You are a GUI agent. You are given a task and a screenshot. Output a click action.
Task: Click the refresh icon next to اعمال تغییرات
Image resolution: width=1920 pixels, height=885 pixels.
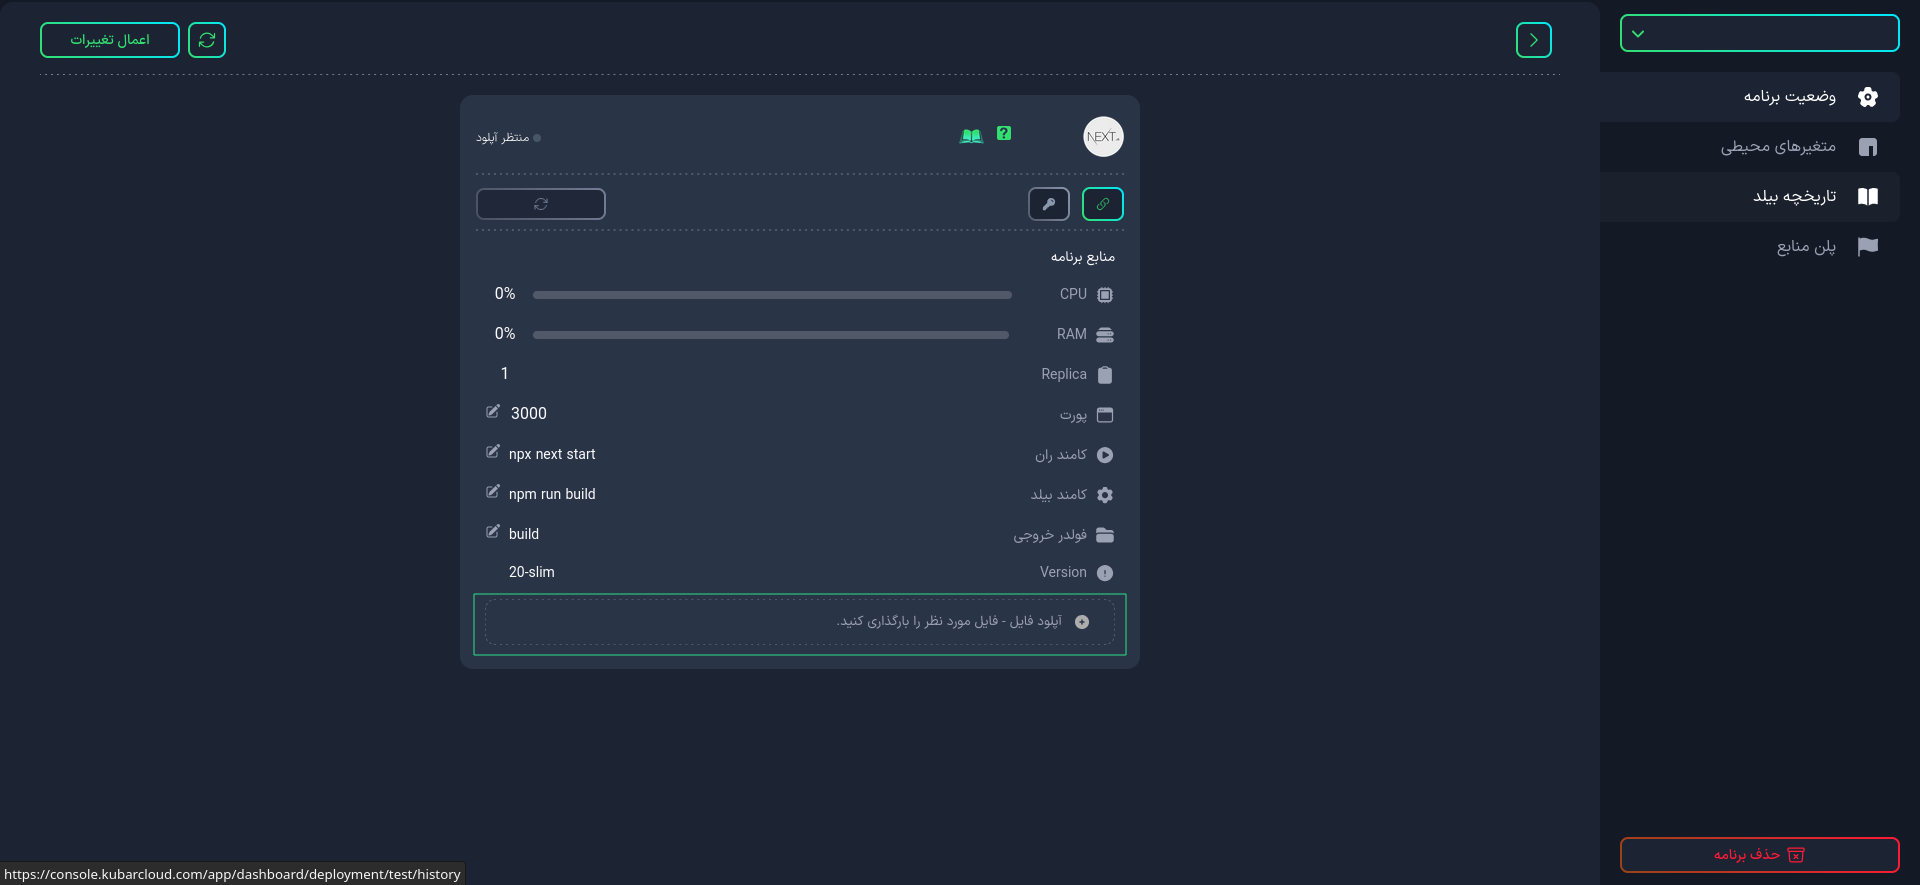click(207, 40)
